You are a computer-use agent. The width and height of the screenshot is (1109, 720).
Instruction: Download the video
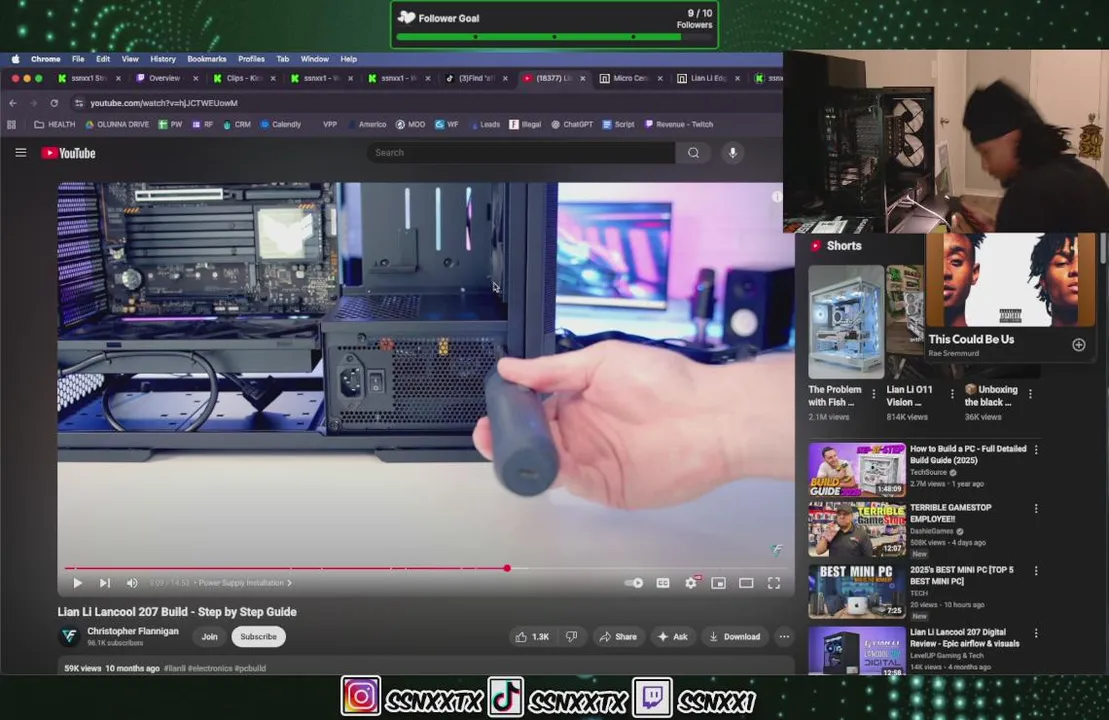734,637
